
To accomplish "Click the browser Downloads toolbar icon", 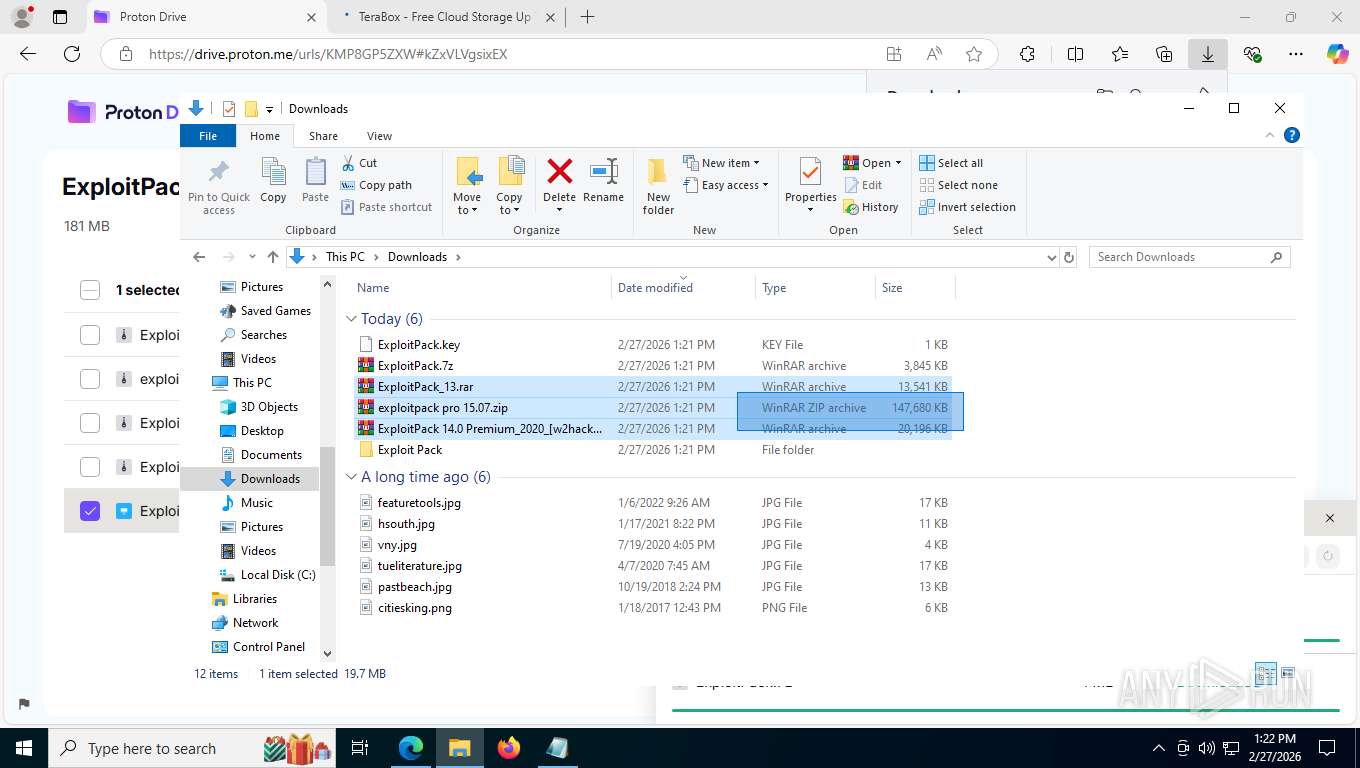I will 1207,54.
